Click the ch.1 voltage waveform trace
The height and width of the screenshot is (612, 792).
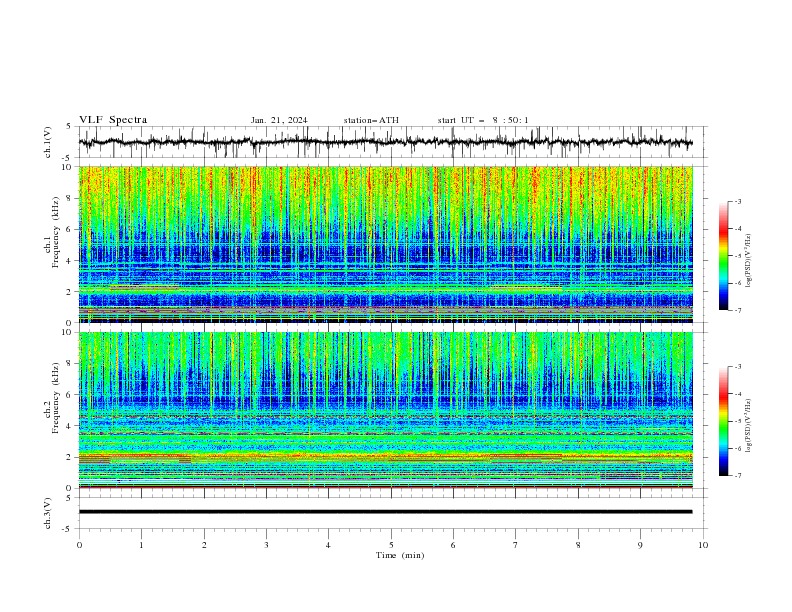[x=385, y=142]
